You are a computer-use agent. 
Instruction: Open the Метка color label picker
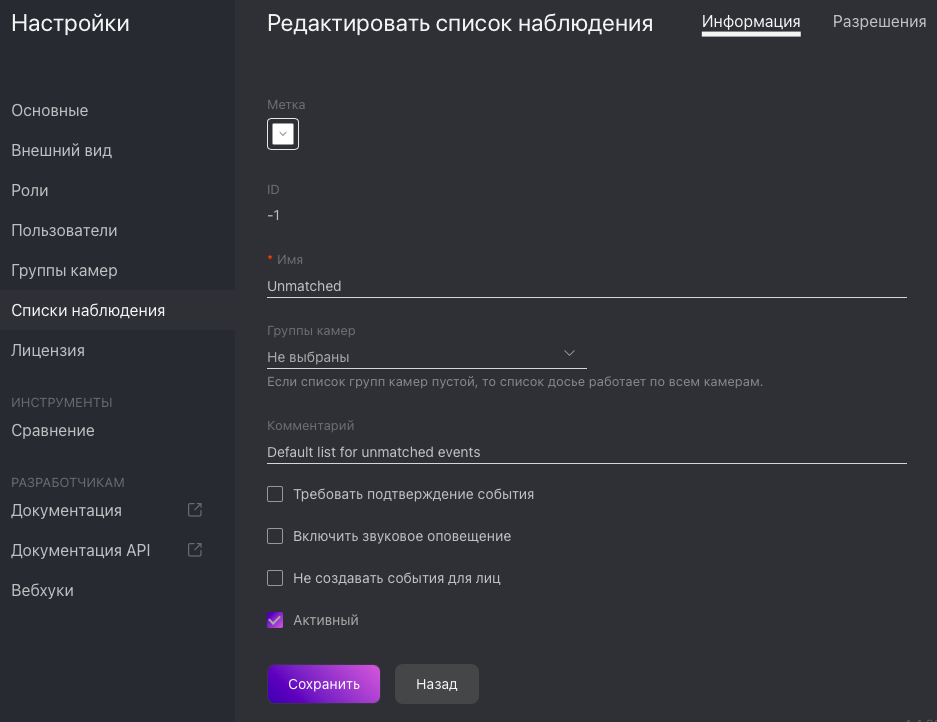pos(283,134)
